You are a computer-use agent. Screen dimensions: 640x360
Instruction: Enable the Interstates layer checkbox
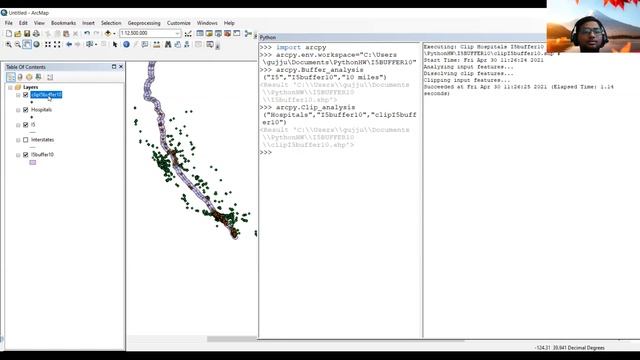click(26, 140)
